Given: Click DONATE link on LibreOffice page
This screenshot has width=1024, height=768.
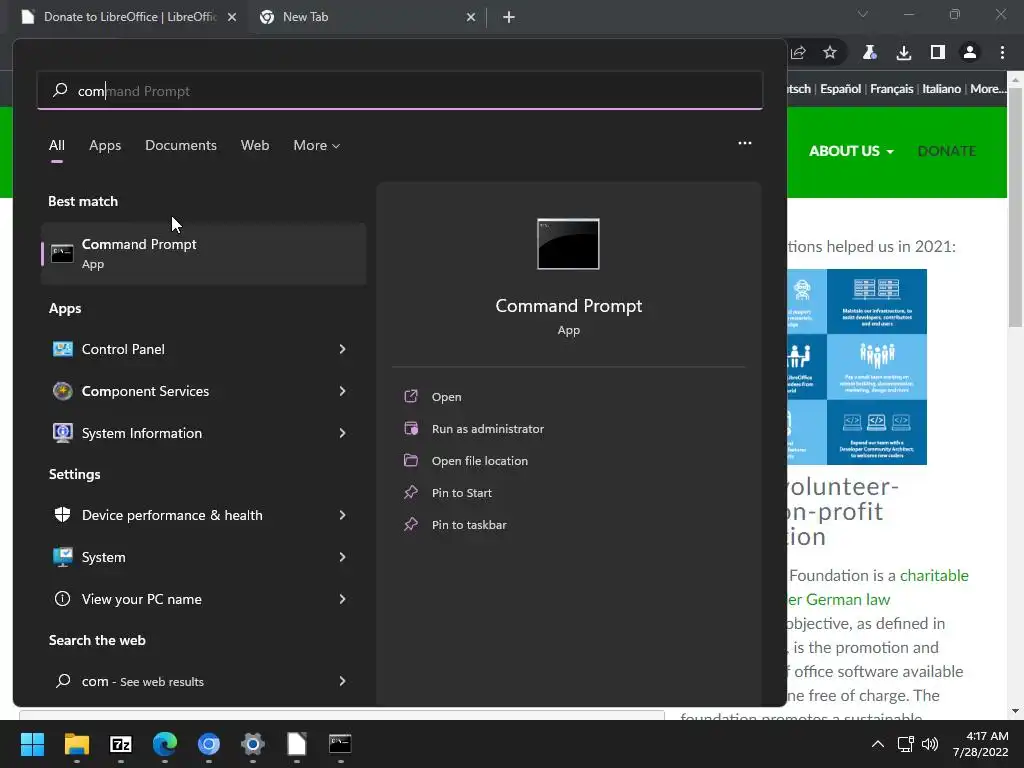Looking at the screenshot, I should coord(946,151).
